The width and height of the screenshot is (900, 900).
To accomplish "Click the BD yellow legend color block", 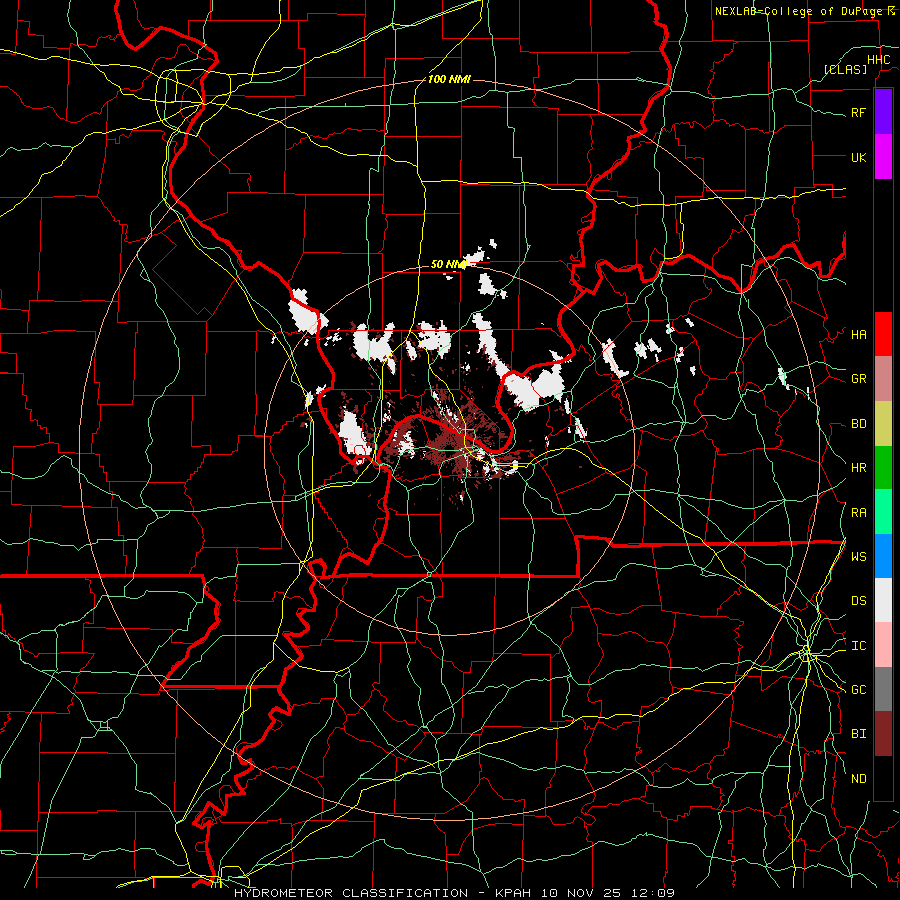I will 883,424.
